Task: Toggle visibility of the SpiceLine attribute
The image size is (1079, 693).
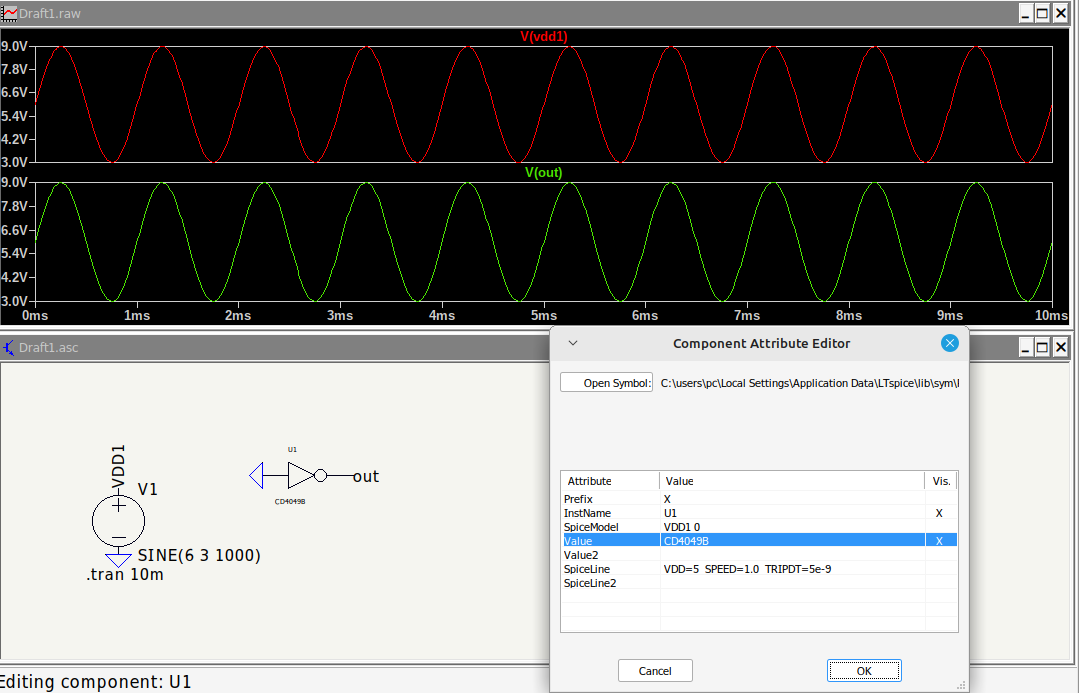Action: (939, 569)
